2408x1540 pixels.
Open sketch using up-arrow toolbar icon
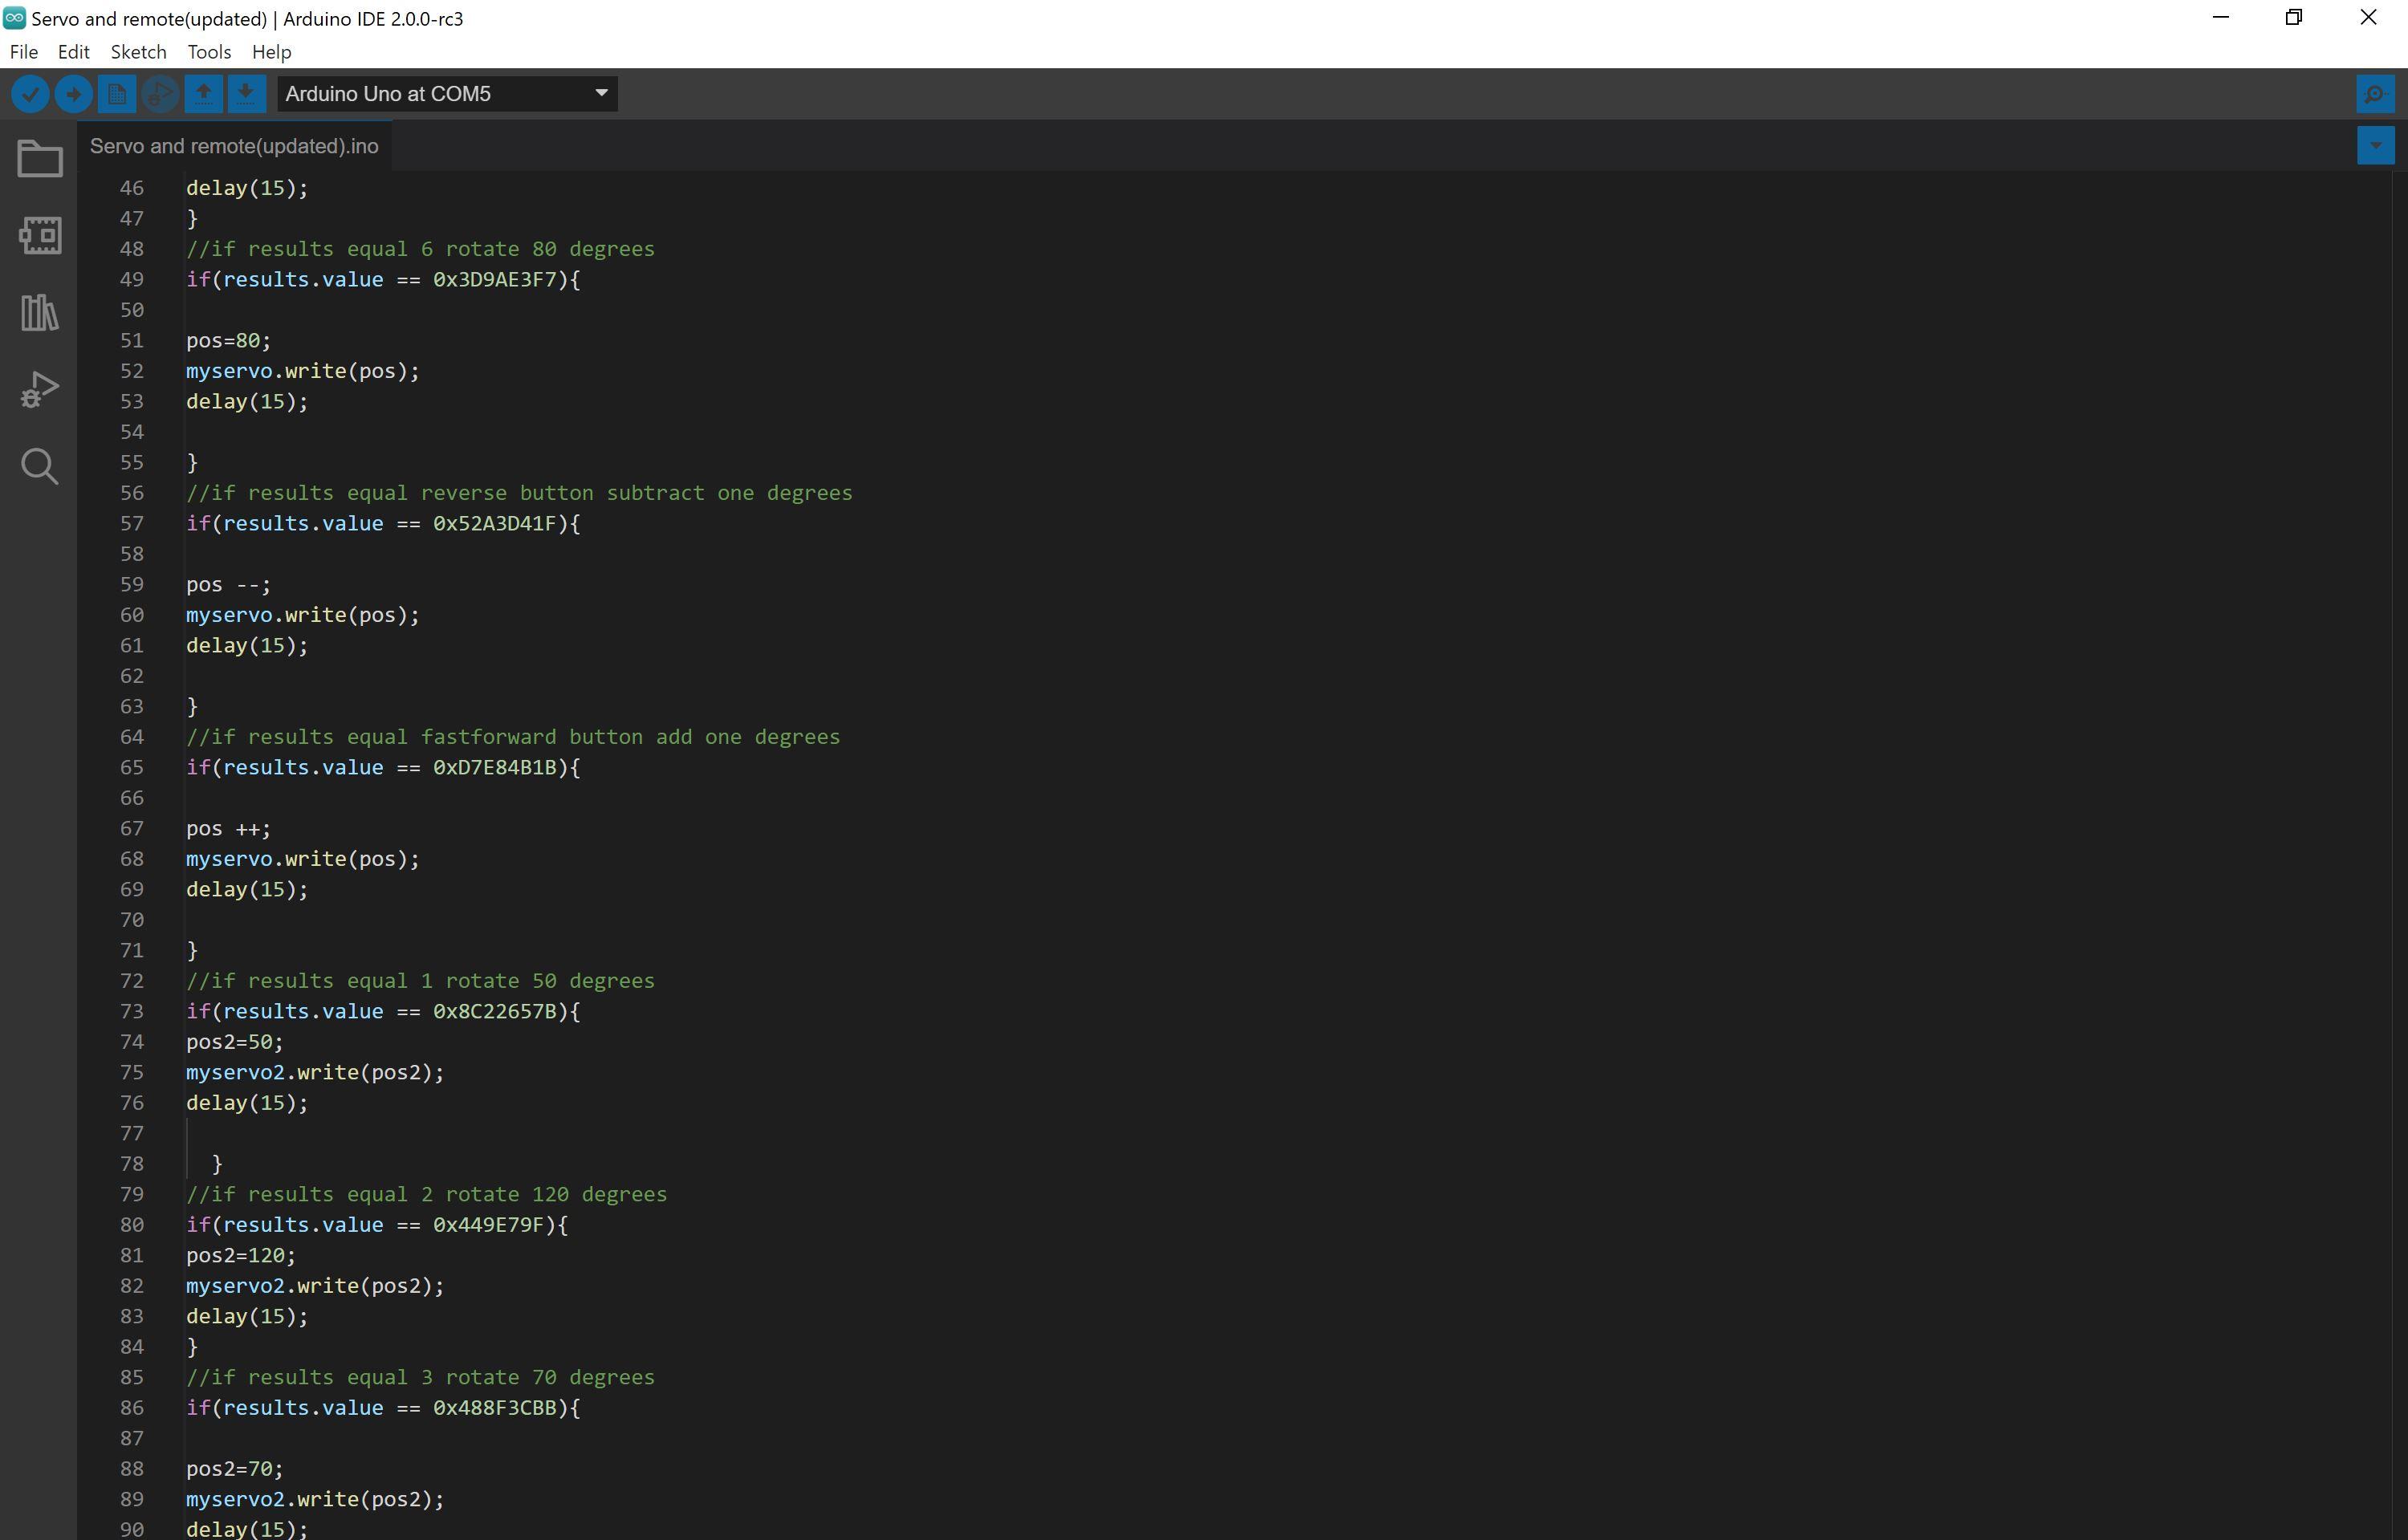tap(203, 94)
